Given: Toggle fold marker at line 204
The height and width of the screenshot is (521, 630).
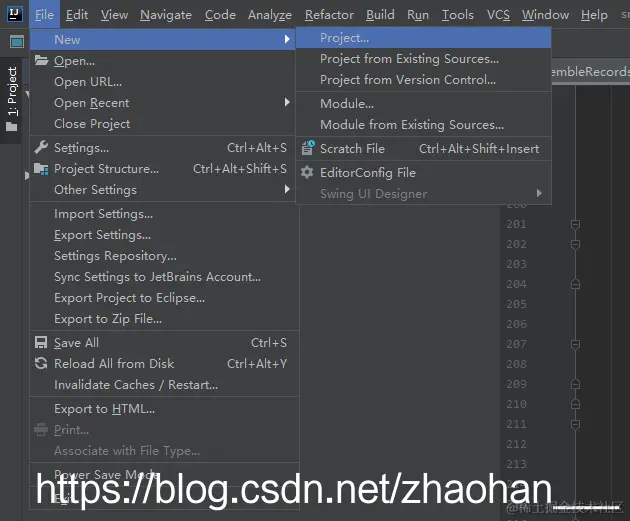Looking at the screenshot, I should [575, 284].
